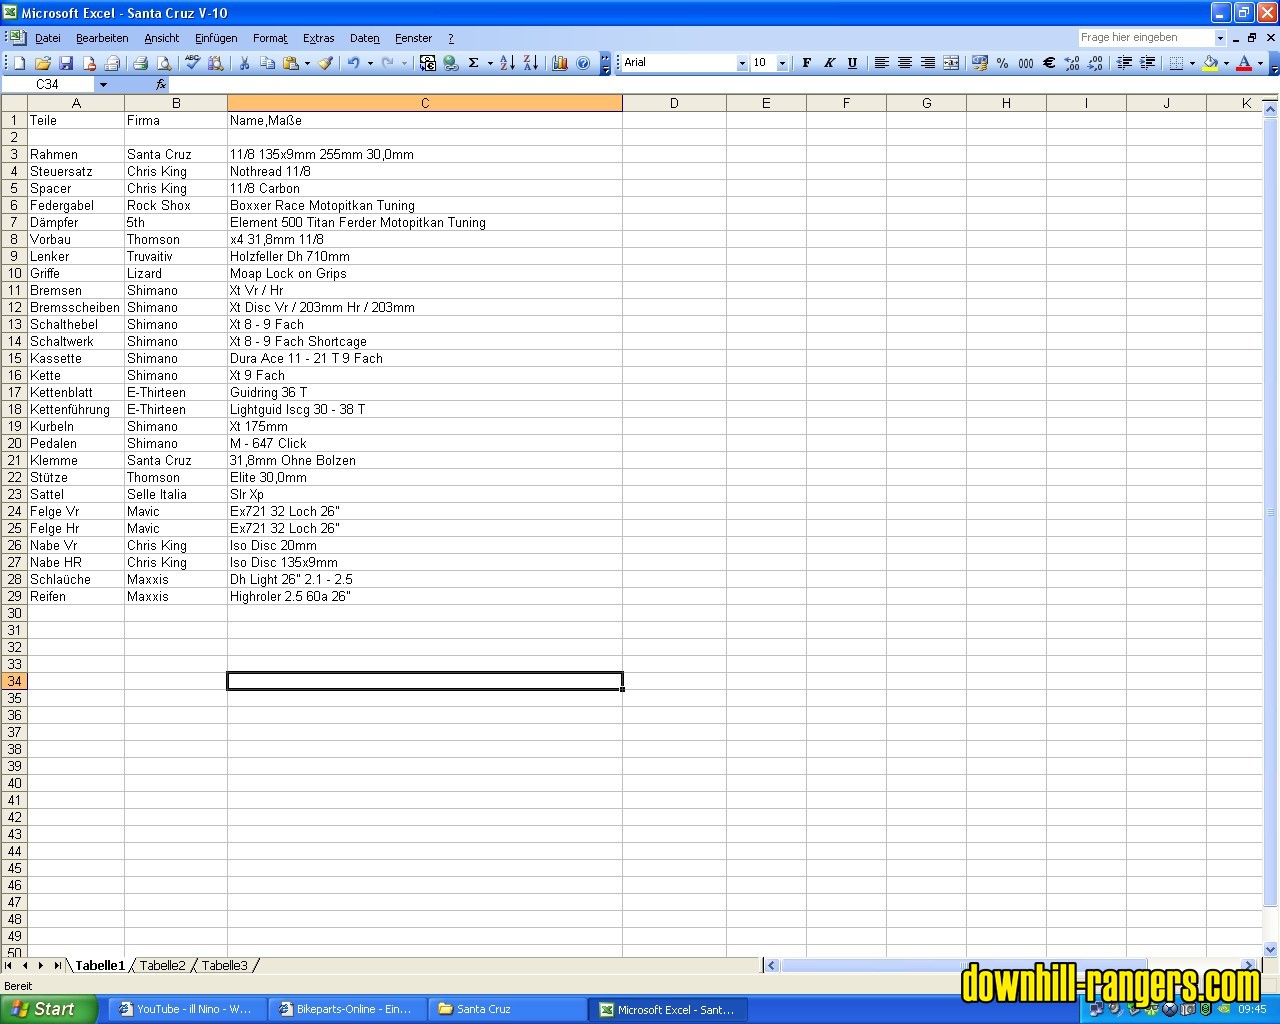Screen dimensions: 1280x1024
Task: Paste clipboard contents
Action: [291, 63]
